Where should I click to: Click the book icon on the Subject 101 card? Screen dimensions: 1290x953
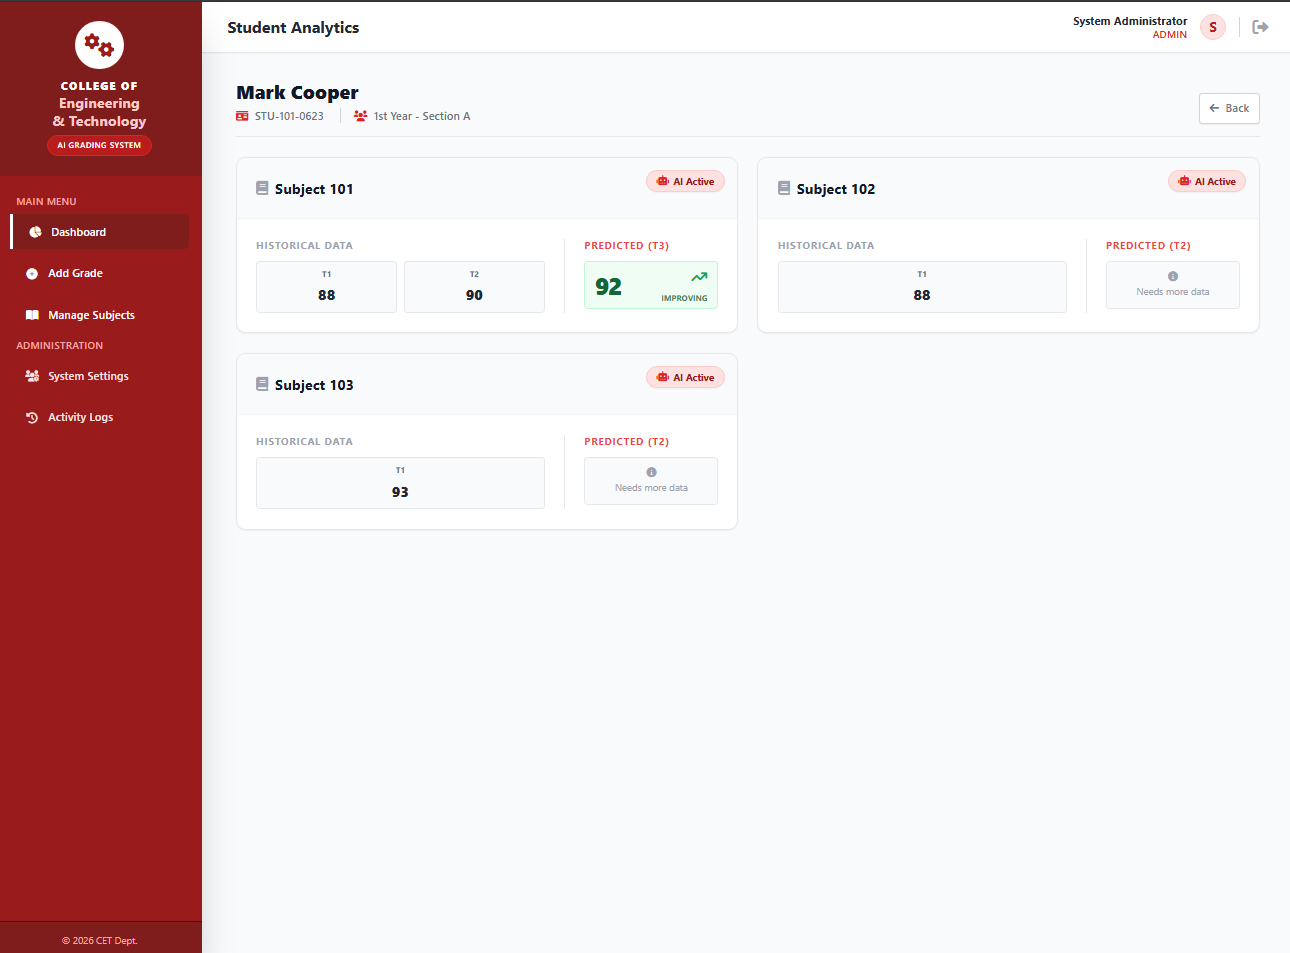point(262,188)
